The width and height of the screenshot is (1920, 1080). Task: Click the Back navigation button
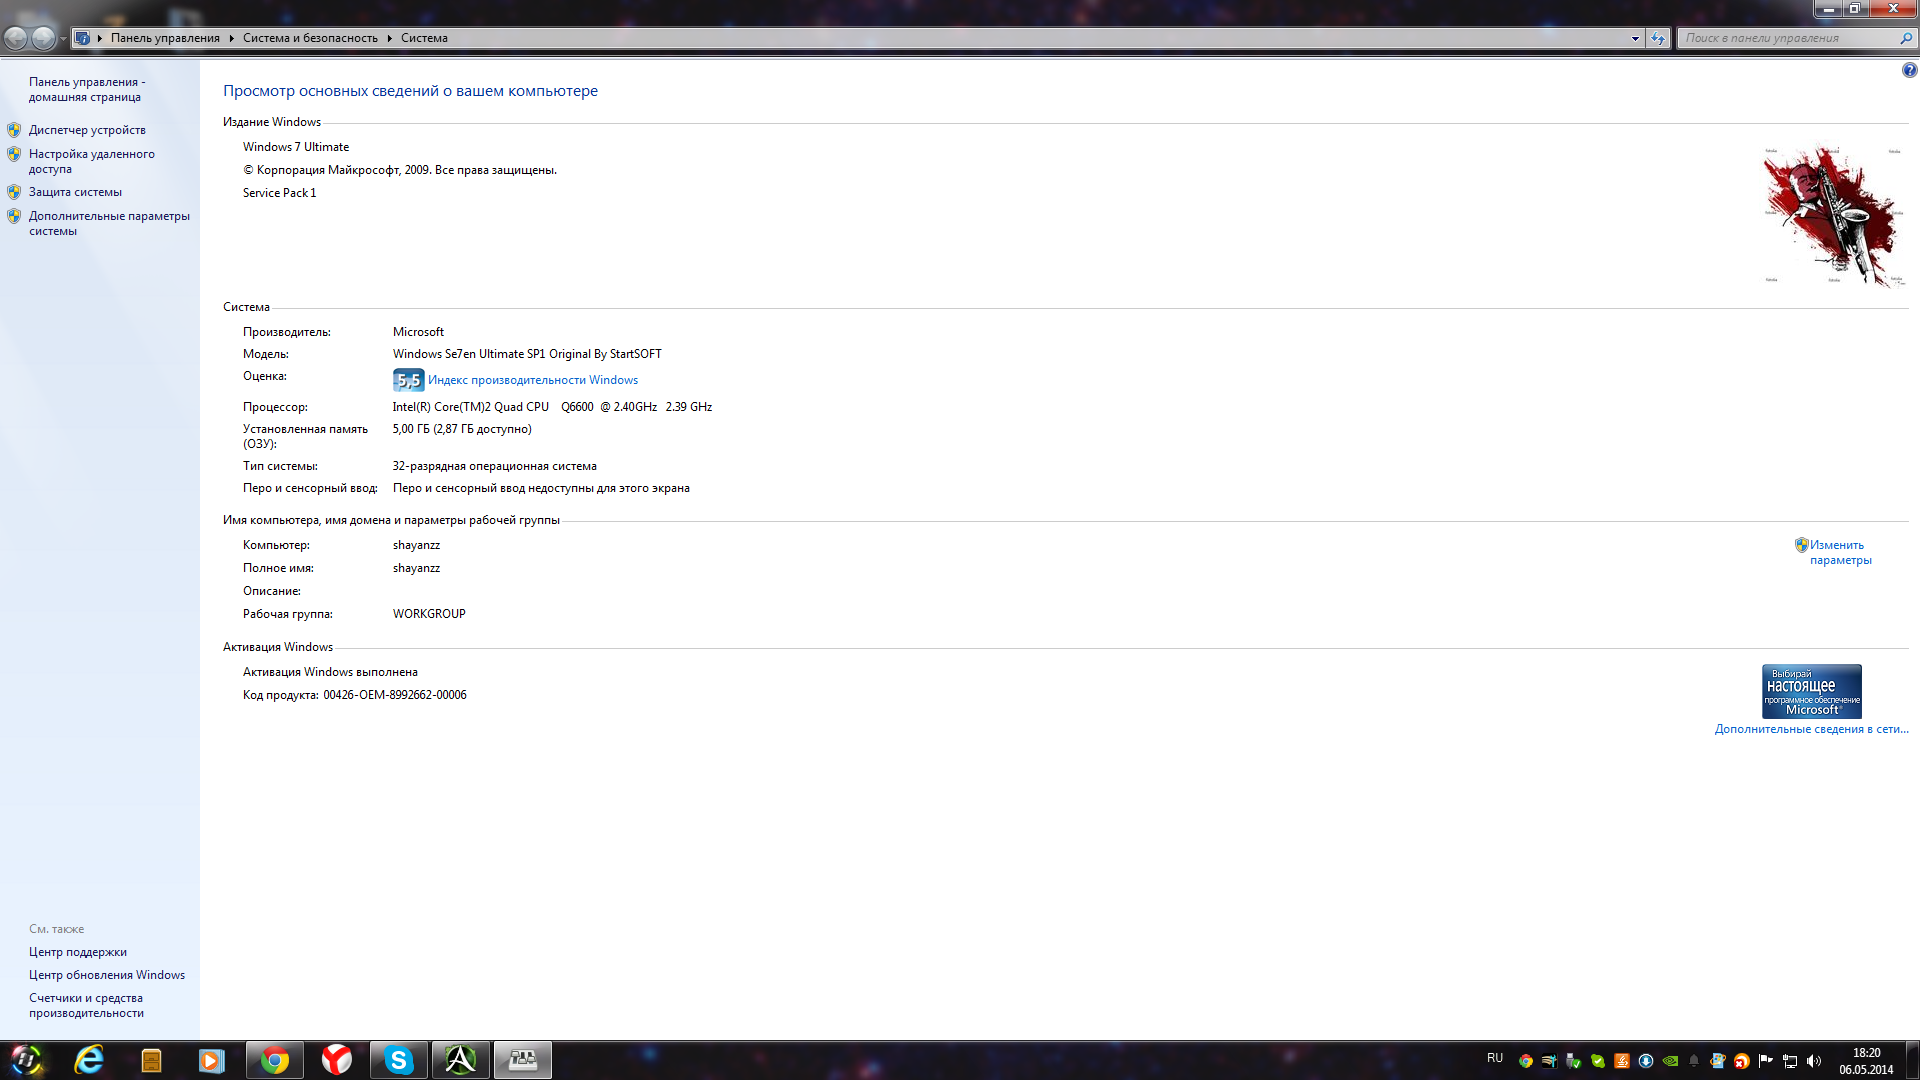click(16, 38)
